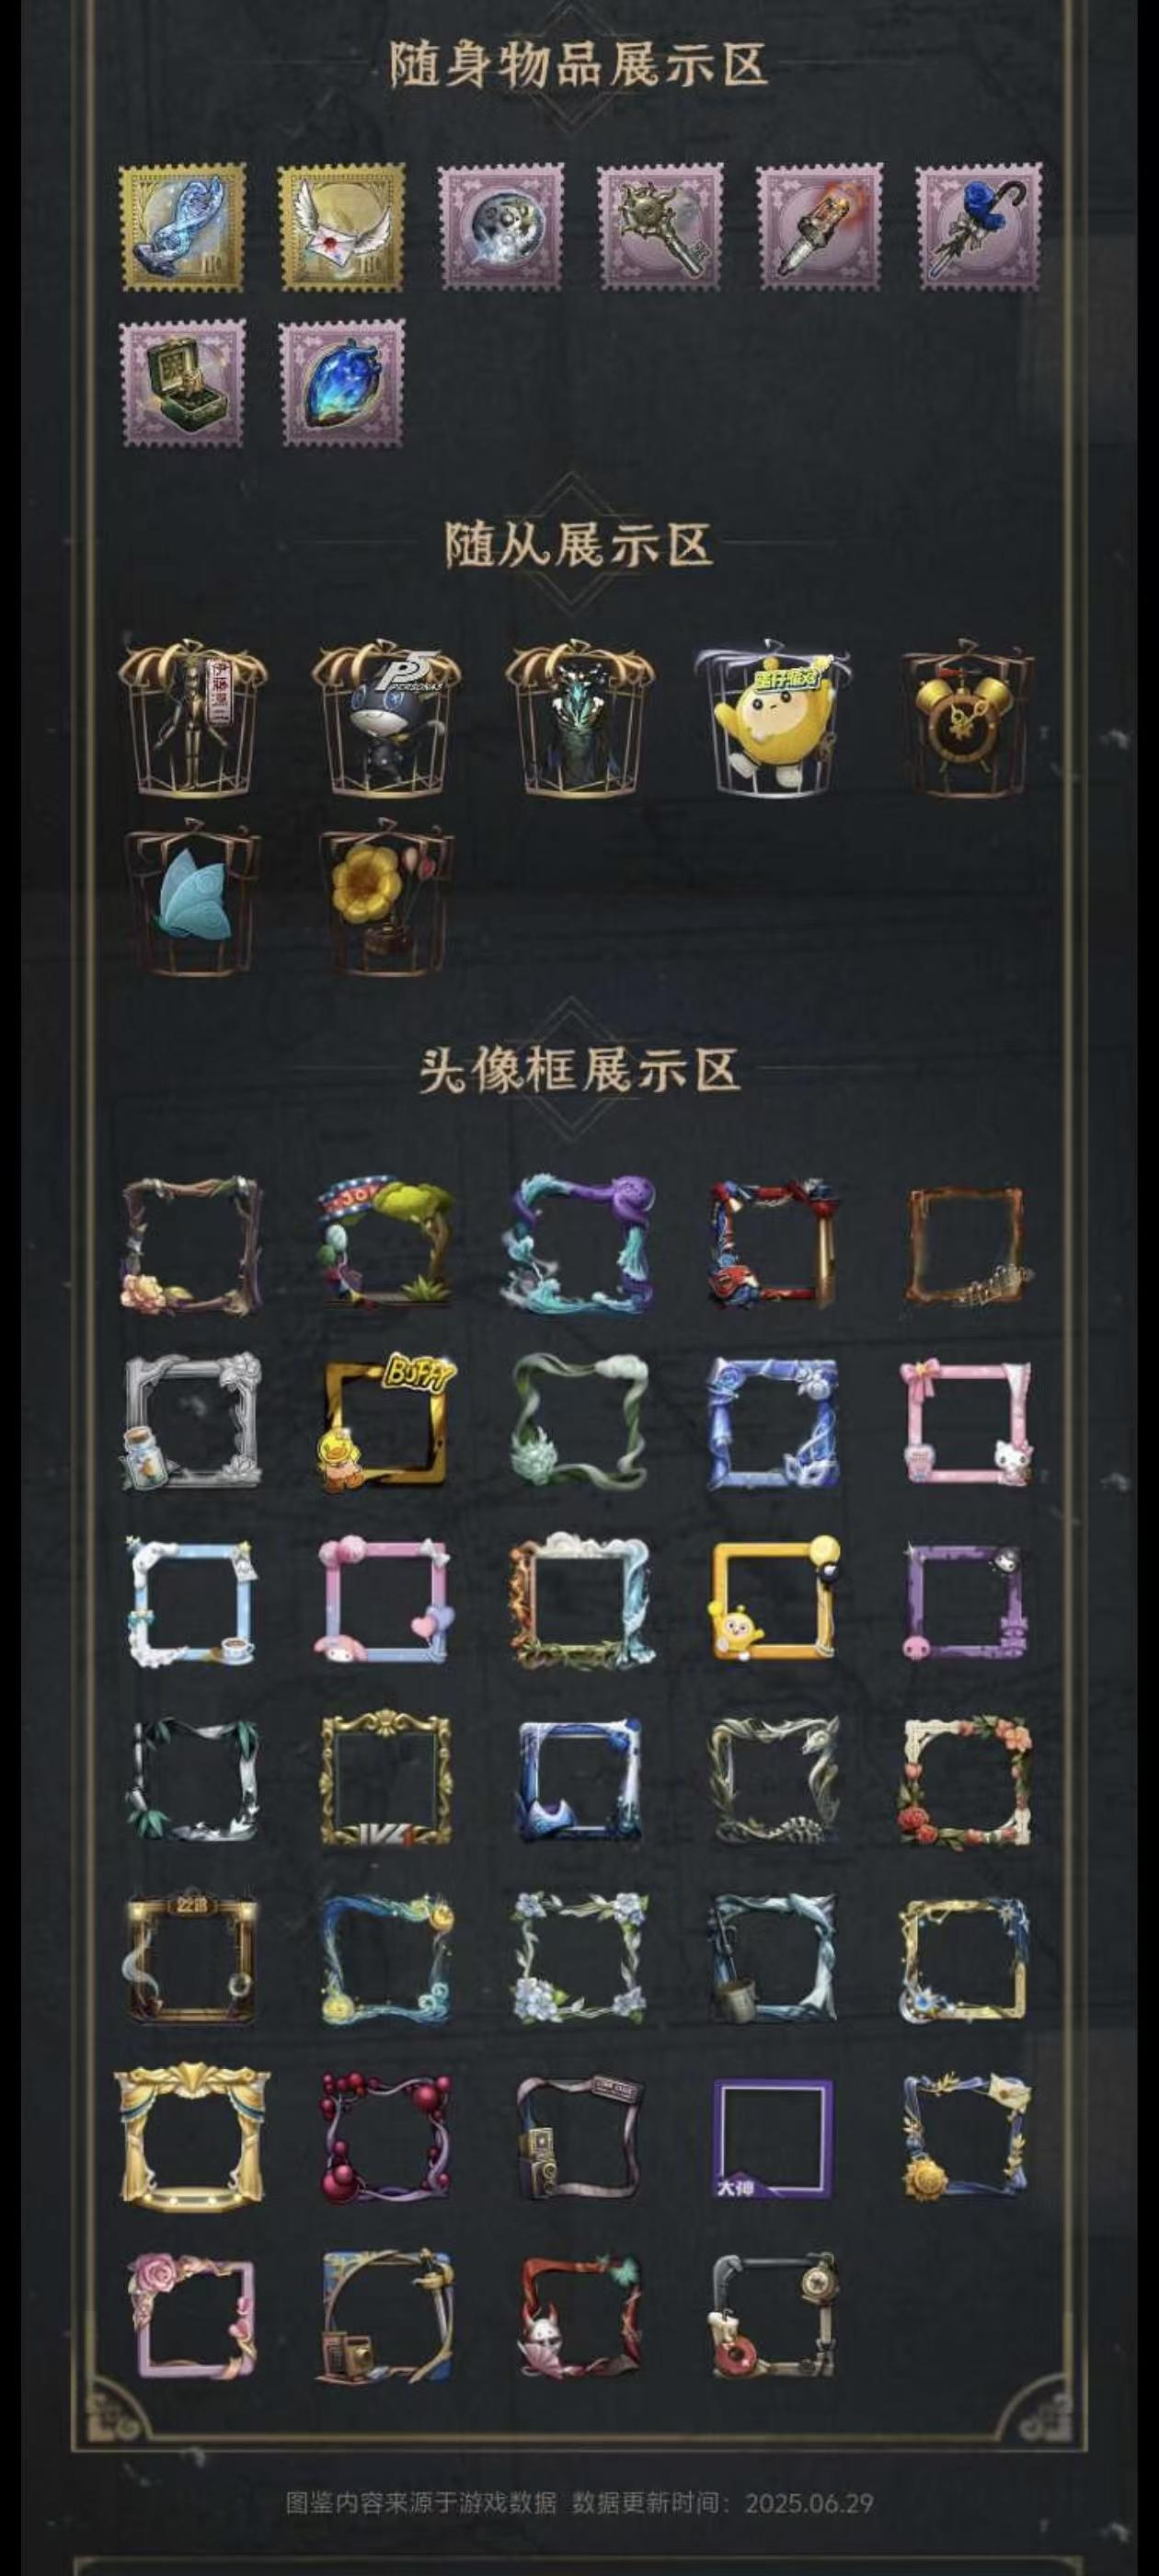Click the blue gem heart accessory stamp
The width and height of the screenshot is (1159, 2576).
click(x=342, y=383)
